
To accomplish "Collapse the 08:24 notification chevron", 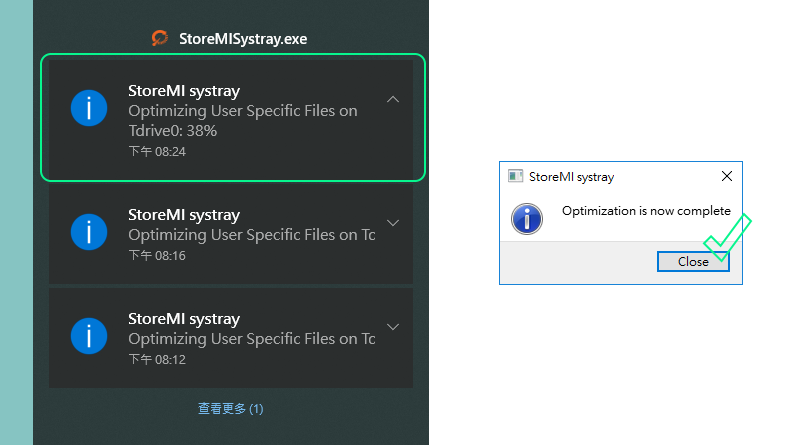I will [393, 99].
